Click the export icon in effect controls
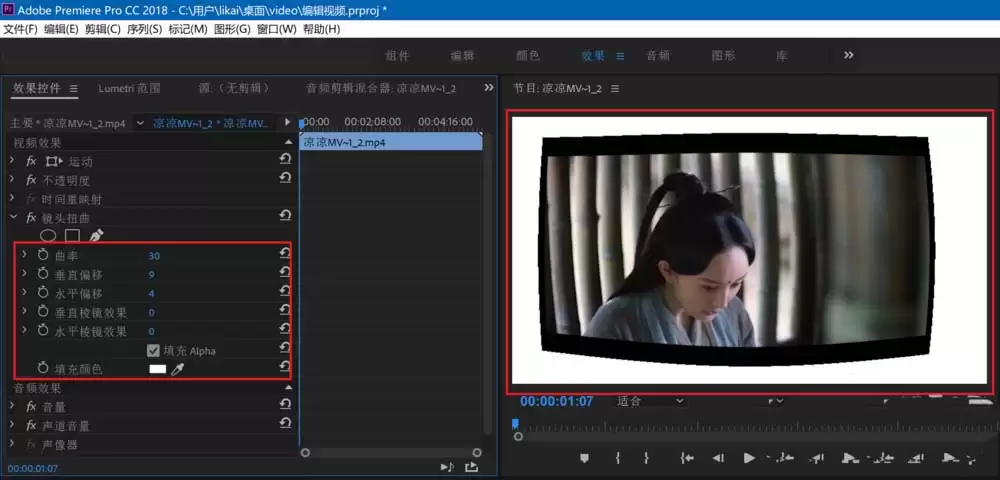The image size is (1000, 480). pos(471,467)
